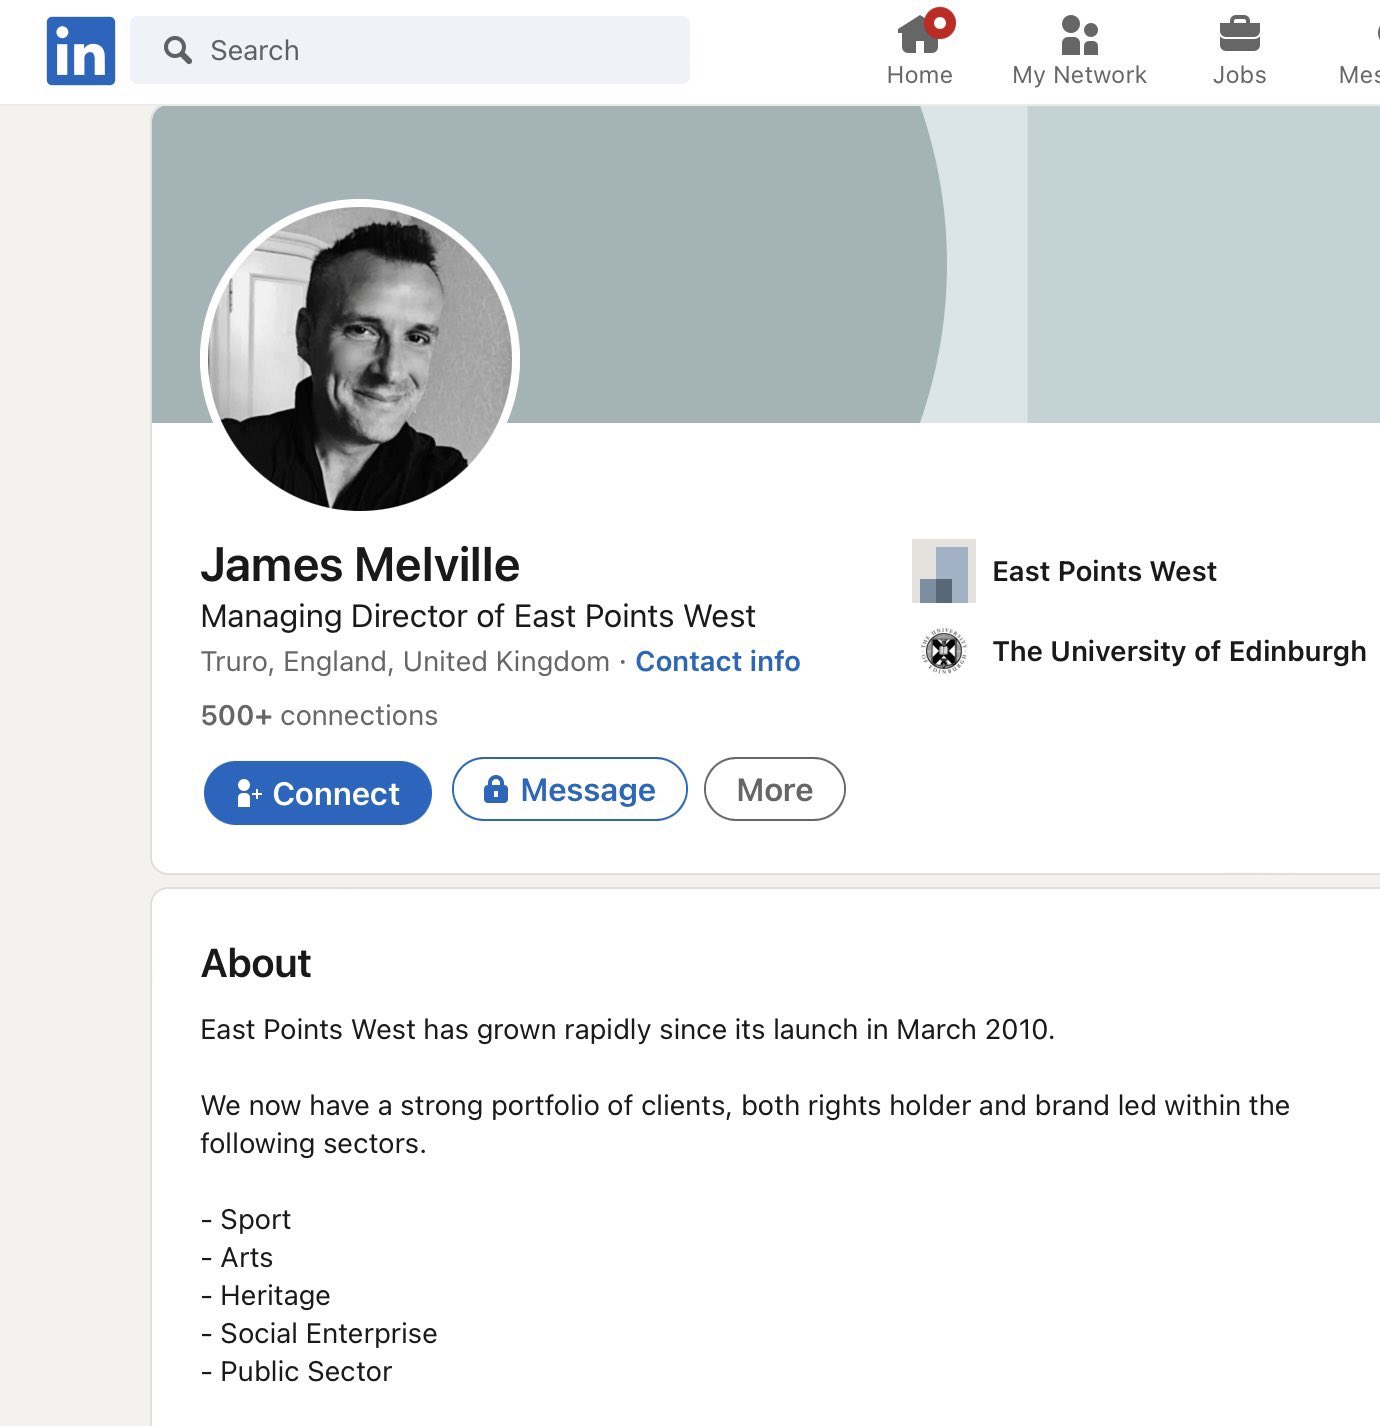Click the '- Public Sector' list line
This screenshot has height=1426, width=1380.
pyautogui.click(x=296, y=1371)
